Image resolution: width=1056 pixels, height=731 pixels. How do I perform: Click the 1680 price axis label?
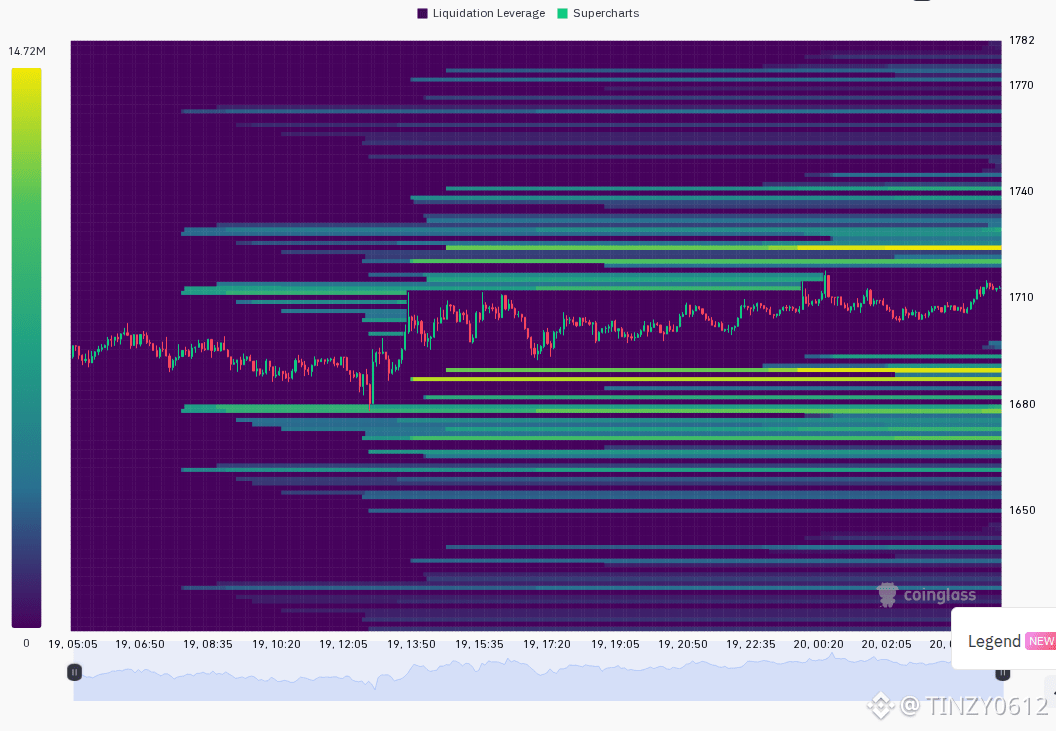[1022, 404]
